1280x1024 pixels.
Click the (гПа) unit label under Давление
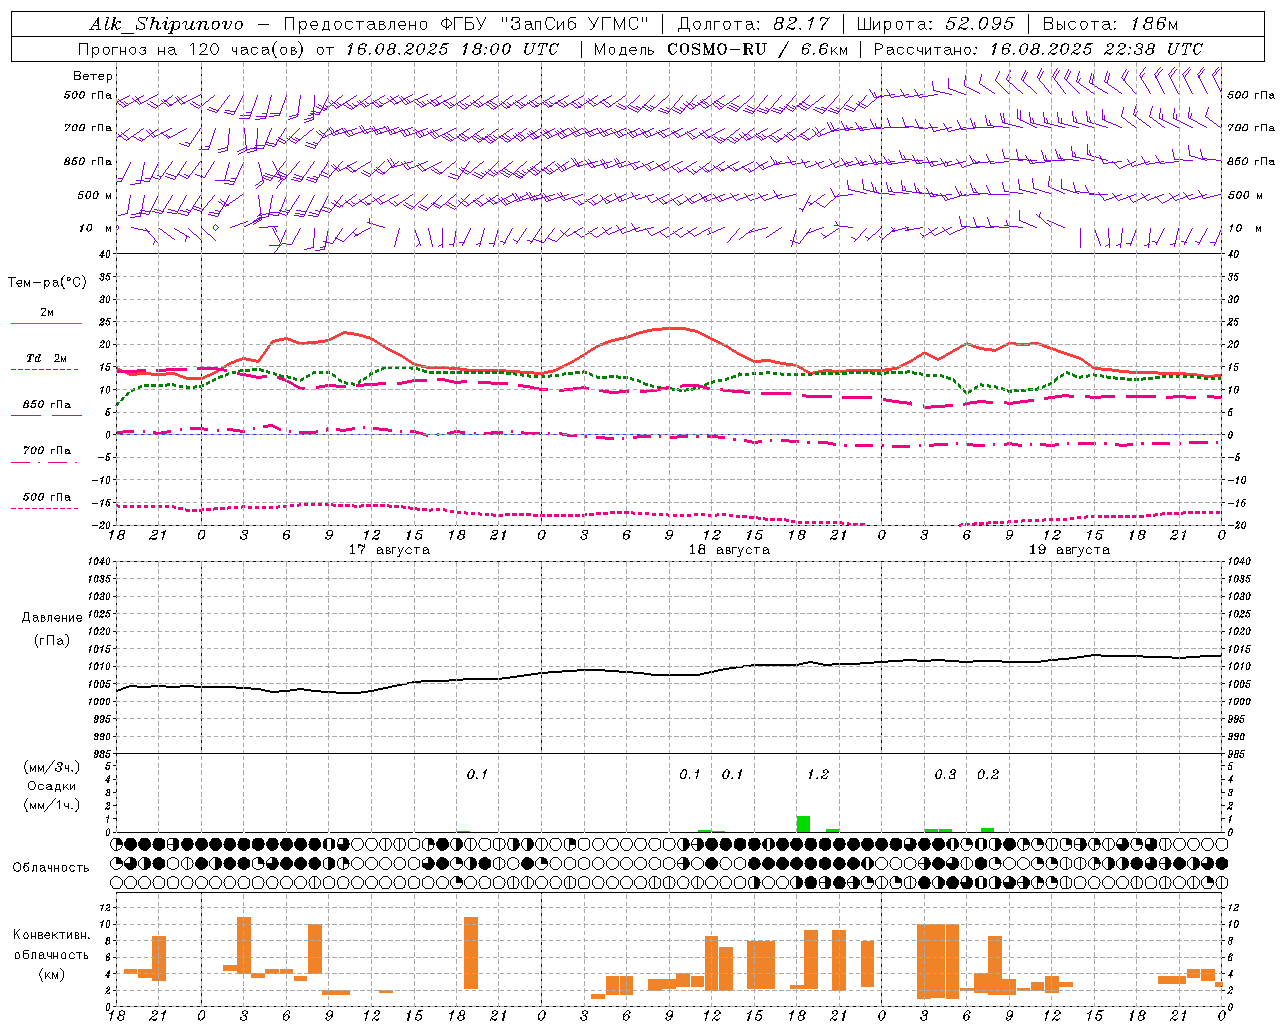pyautogui.click(x=52, y=641)
